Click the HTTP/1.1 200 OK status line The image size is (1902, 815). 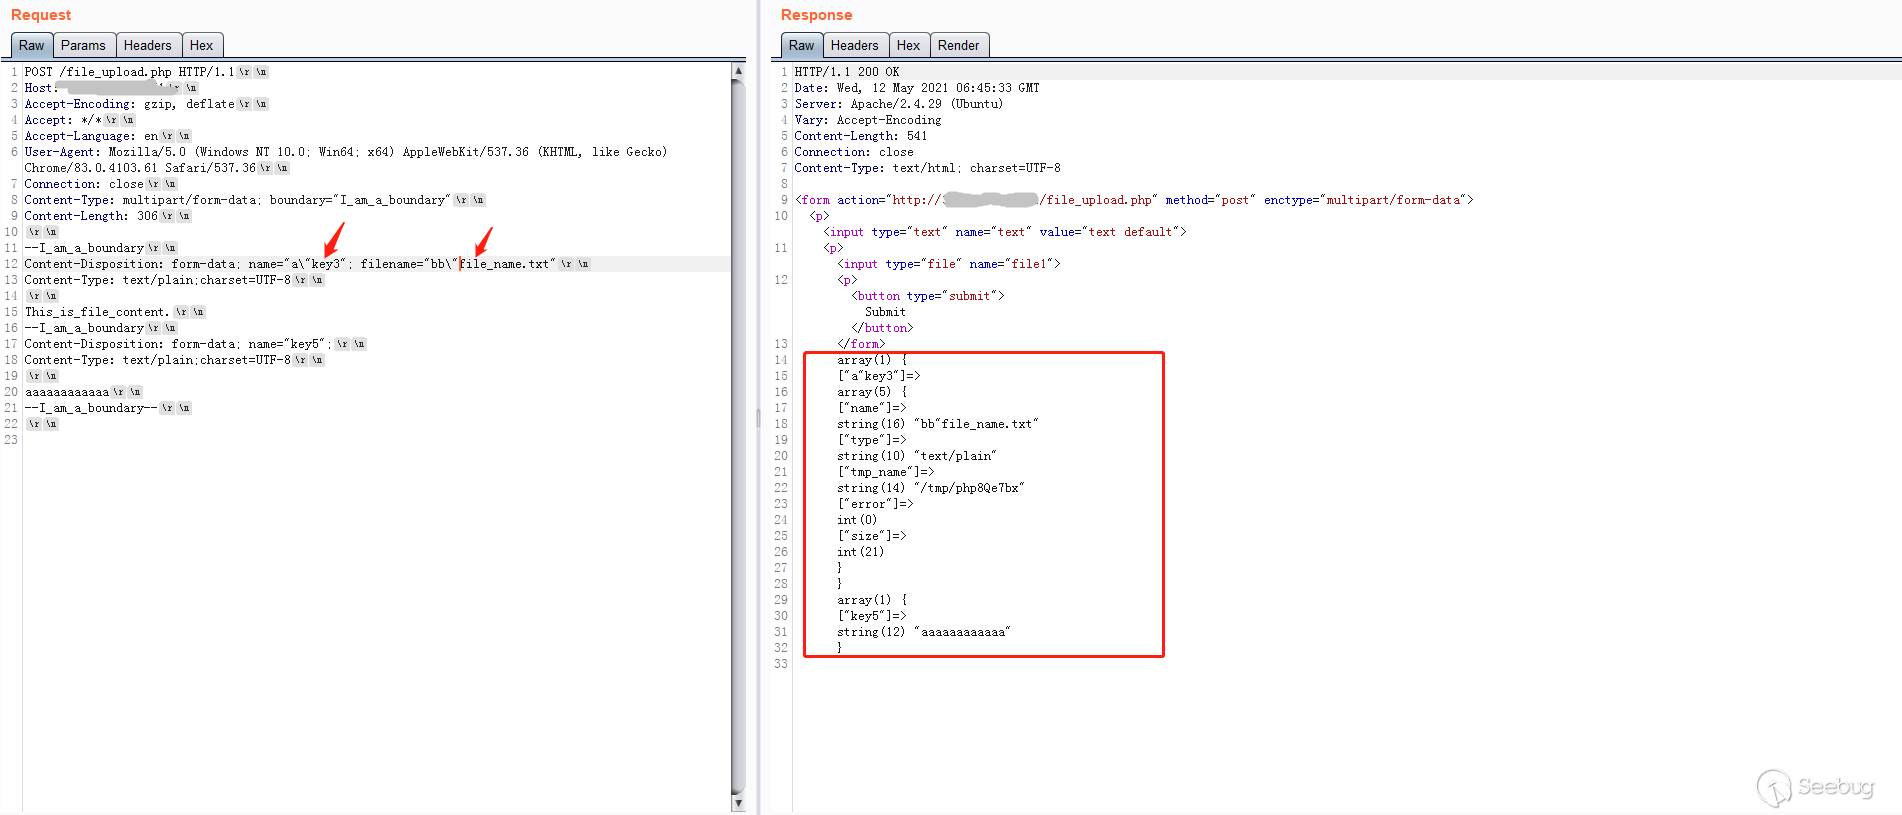click(846, 72)
